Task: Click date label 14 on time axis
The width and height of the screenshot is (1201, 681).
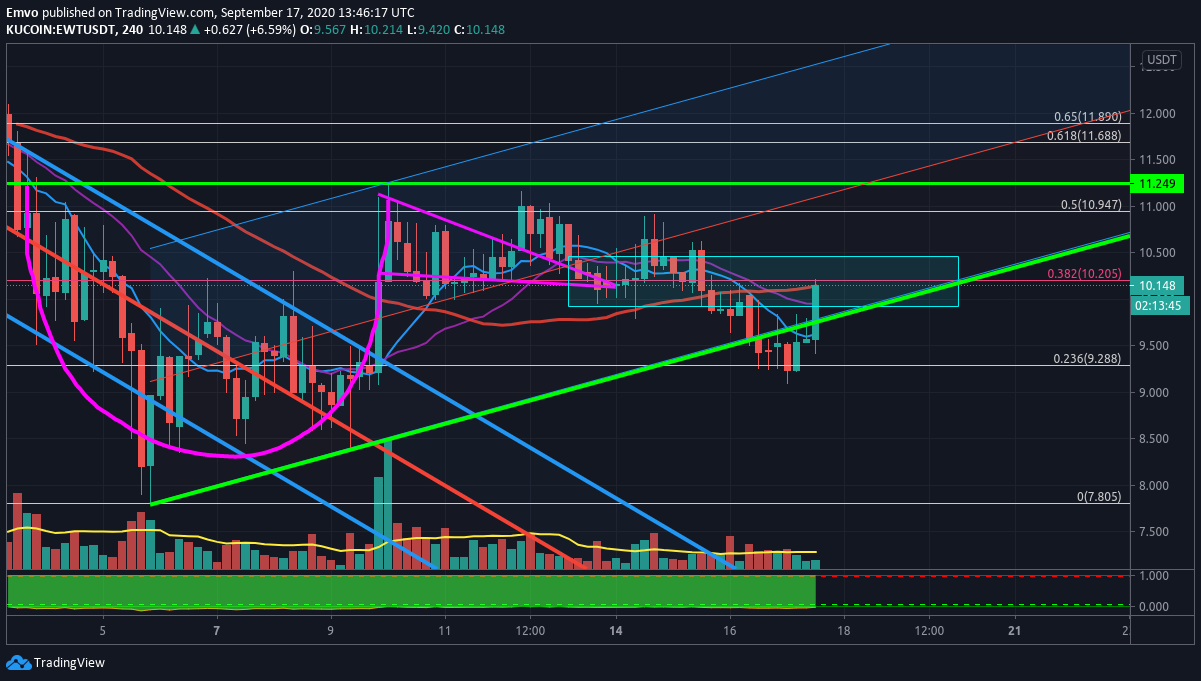Action: (616, 631)
